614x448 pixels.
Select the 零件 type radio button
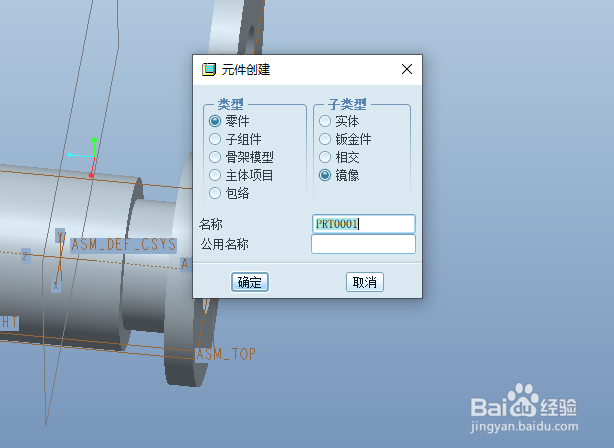pyautogui.click(x=215, y=121)
